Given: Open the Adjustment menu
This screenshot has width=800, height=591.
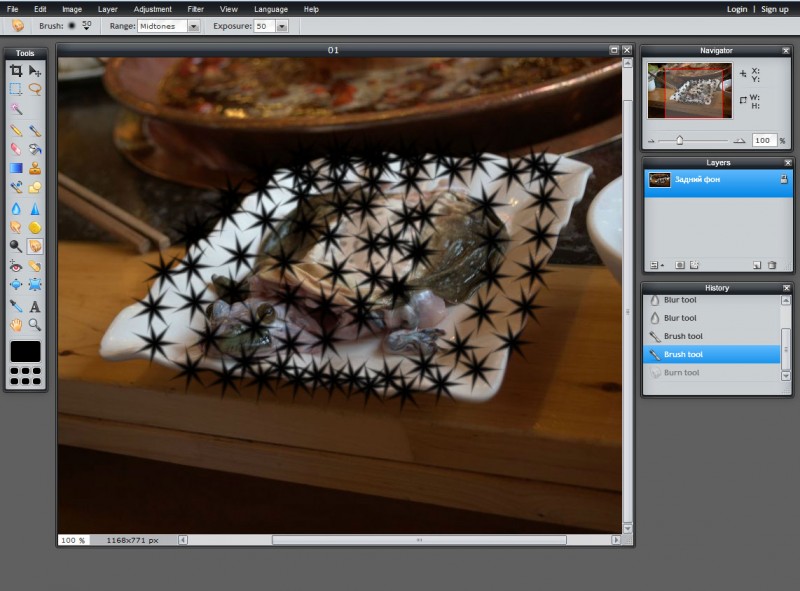Looking at the screenshot, I should [x=153, y=9].
